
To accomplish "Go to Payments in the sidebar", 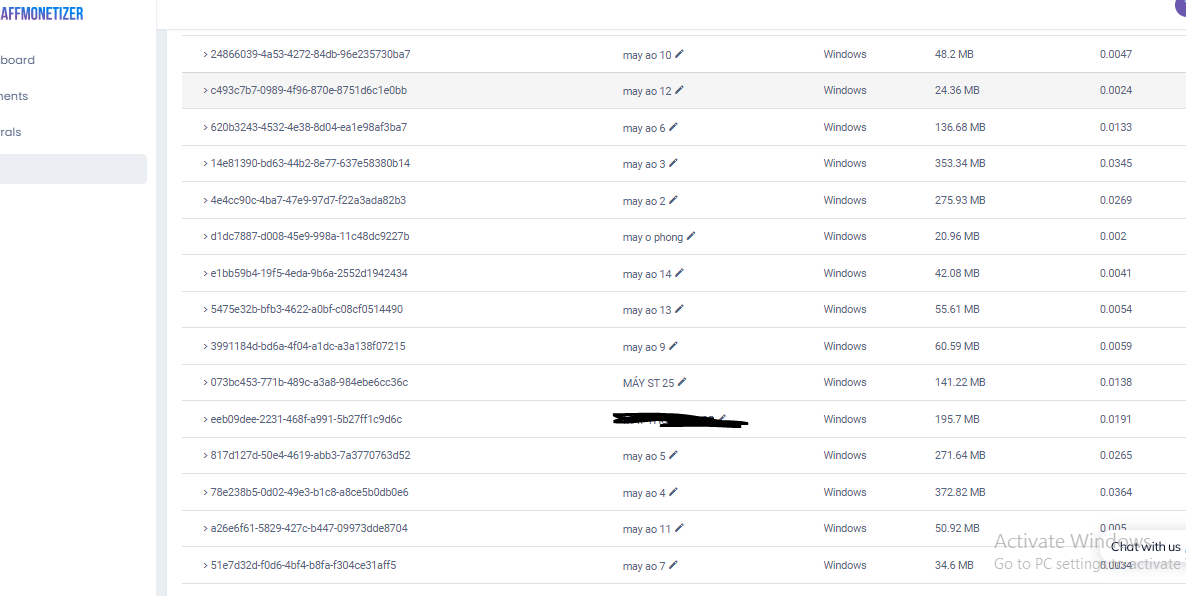I will 15,96.
